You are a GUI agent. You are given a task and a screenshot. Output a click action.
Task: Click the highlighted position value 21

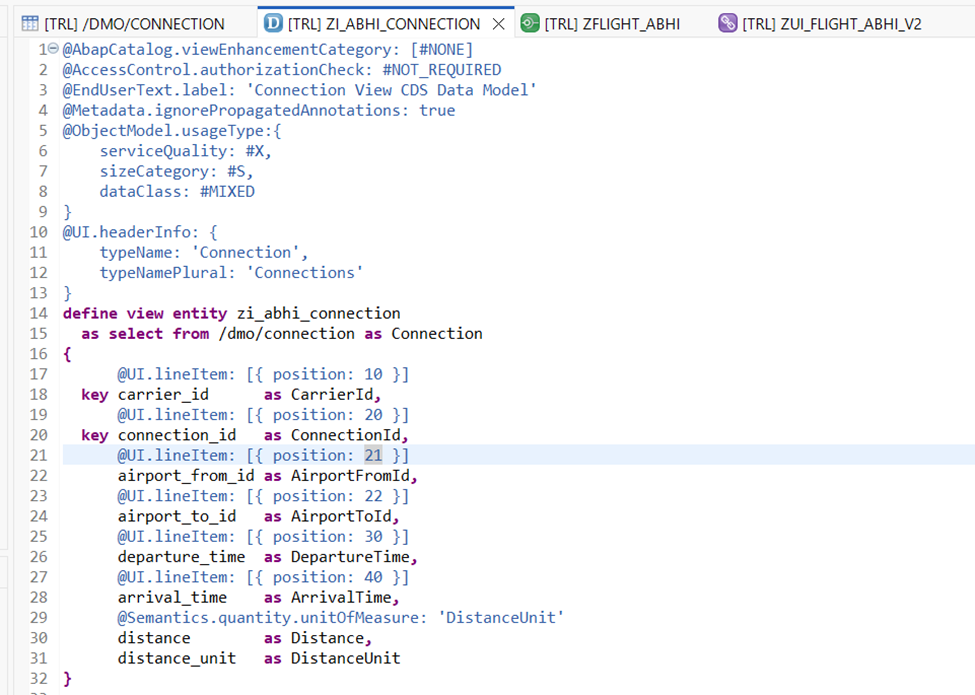coord(373,455)
